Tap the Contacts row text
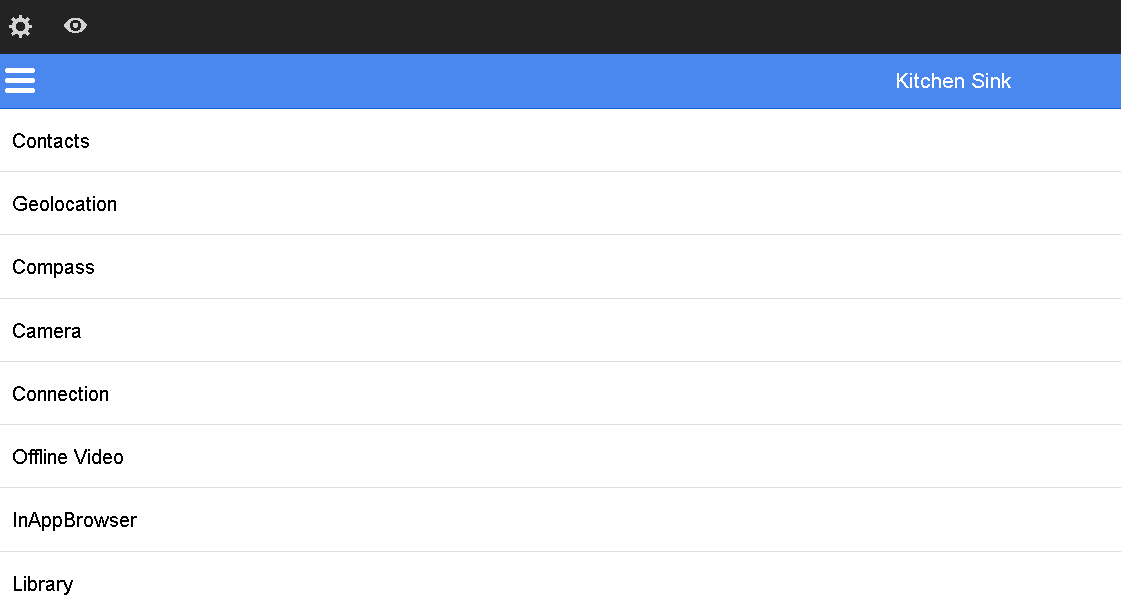1121x605 pixels. tap(51, 141)
